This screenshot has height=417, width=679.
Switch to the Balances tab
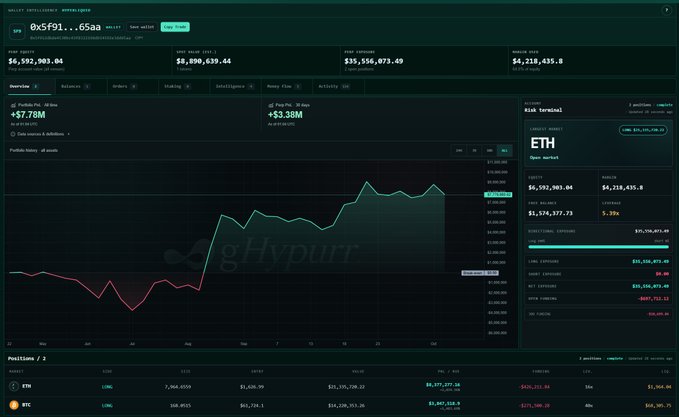pos(81,87)
